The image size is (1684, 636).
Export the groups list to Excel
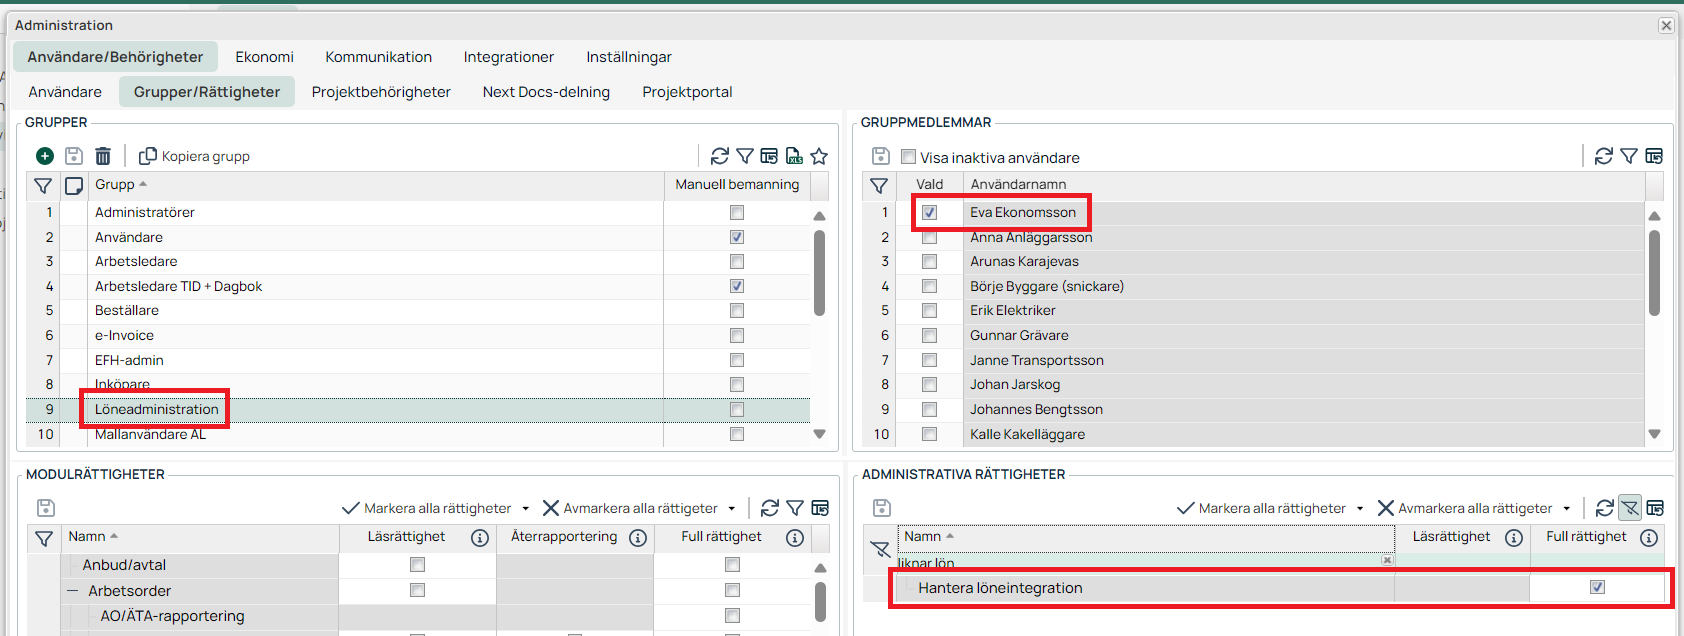pyautogui.click(x=794, y=156)
